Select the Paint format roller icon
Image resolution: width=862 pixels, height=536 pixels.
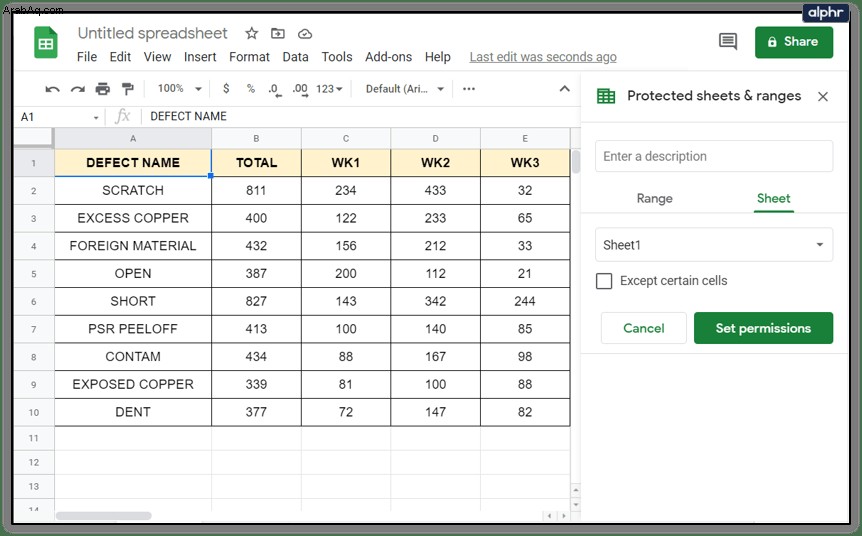point(128,89)
